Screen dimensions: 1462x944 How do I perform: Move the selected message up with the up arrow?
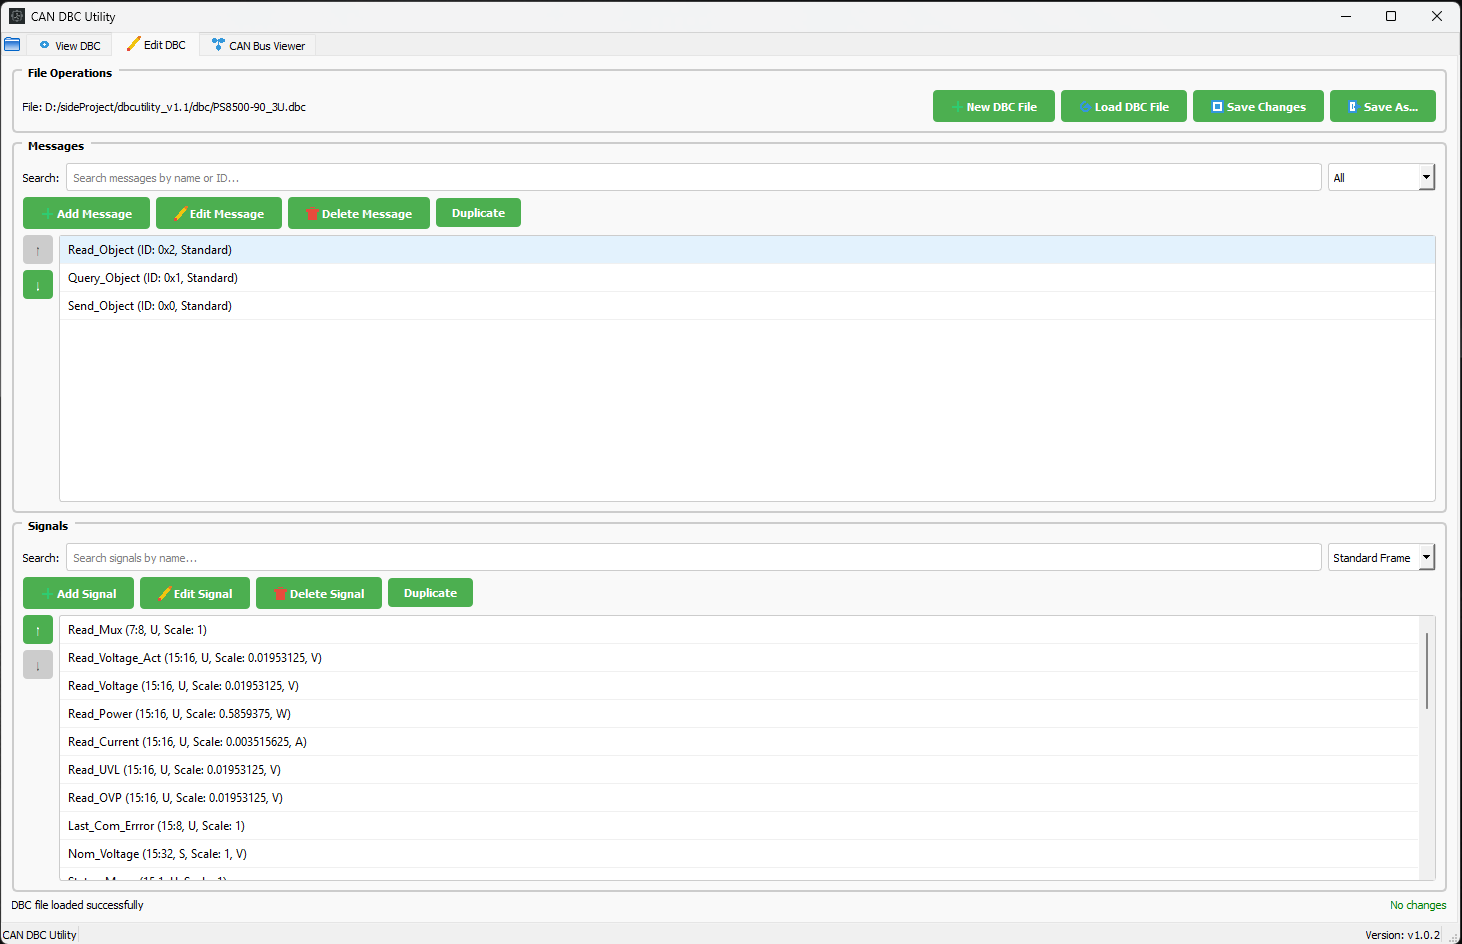37,249
